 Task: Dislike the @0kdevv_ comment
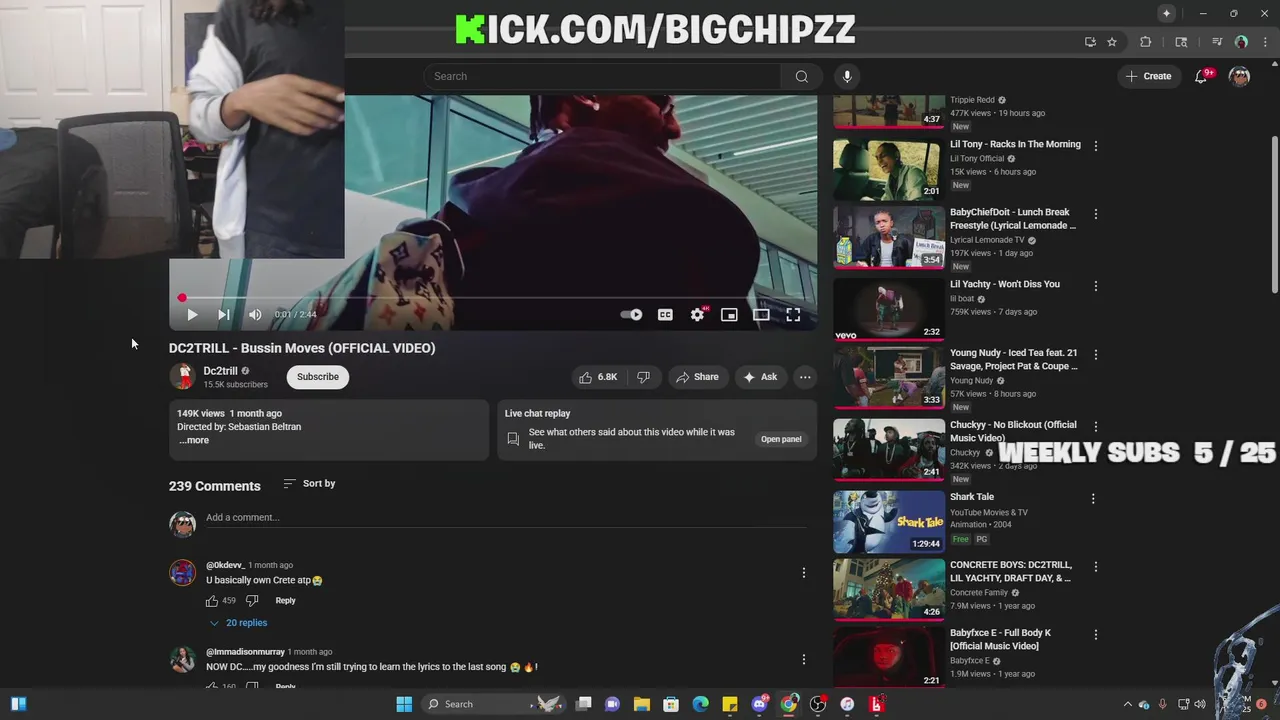point(252,601)
